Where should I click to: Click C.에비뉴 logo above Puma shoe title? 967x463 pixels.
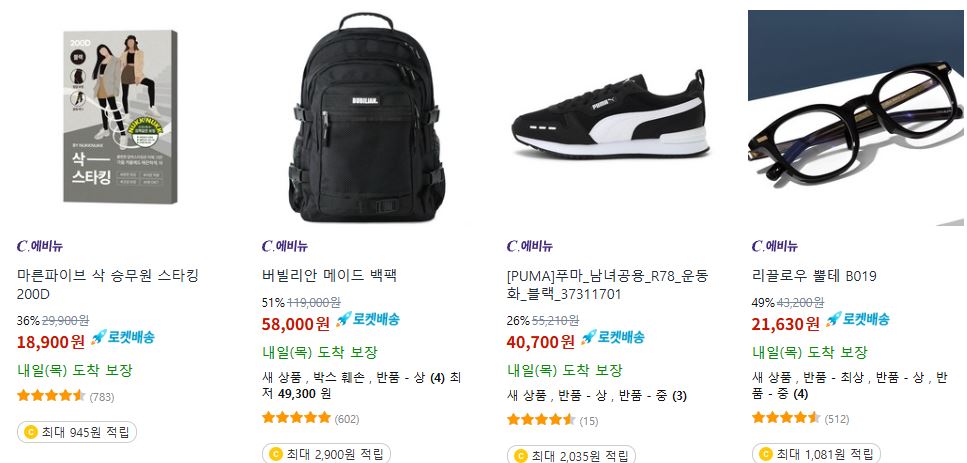[530, 247]
